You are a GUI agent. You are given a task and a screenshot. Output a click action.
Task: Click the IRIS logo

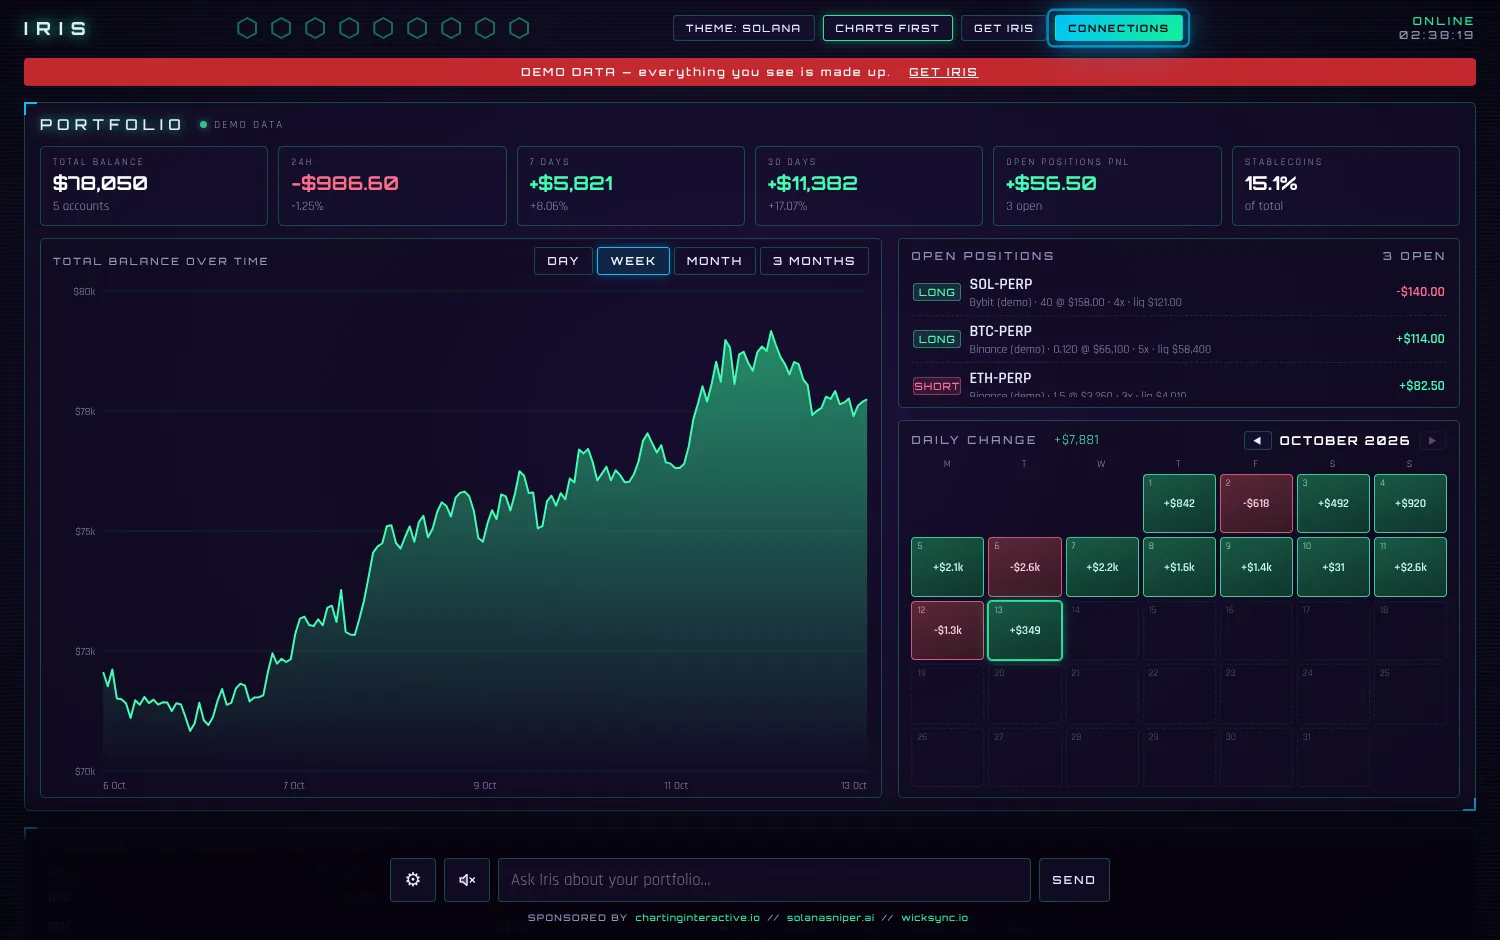click(x=55, y=29)
